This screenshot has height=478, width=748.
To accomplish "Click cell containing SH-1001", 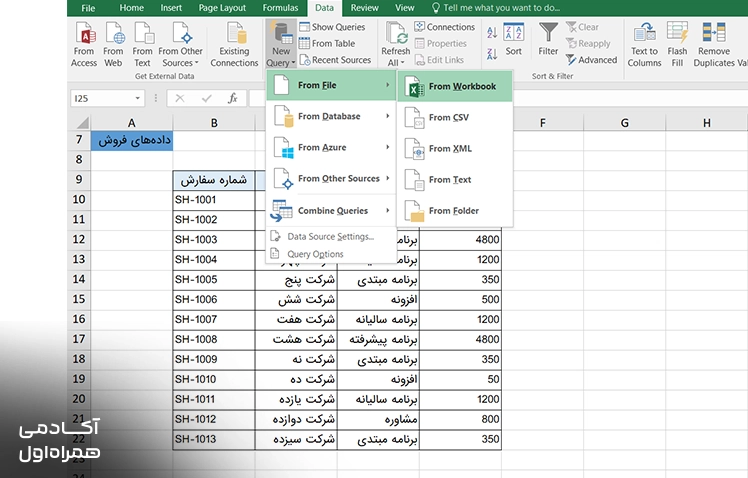I will (214, 200).
